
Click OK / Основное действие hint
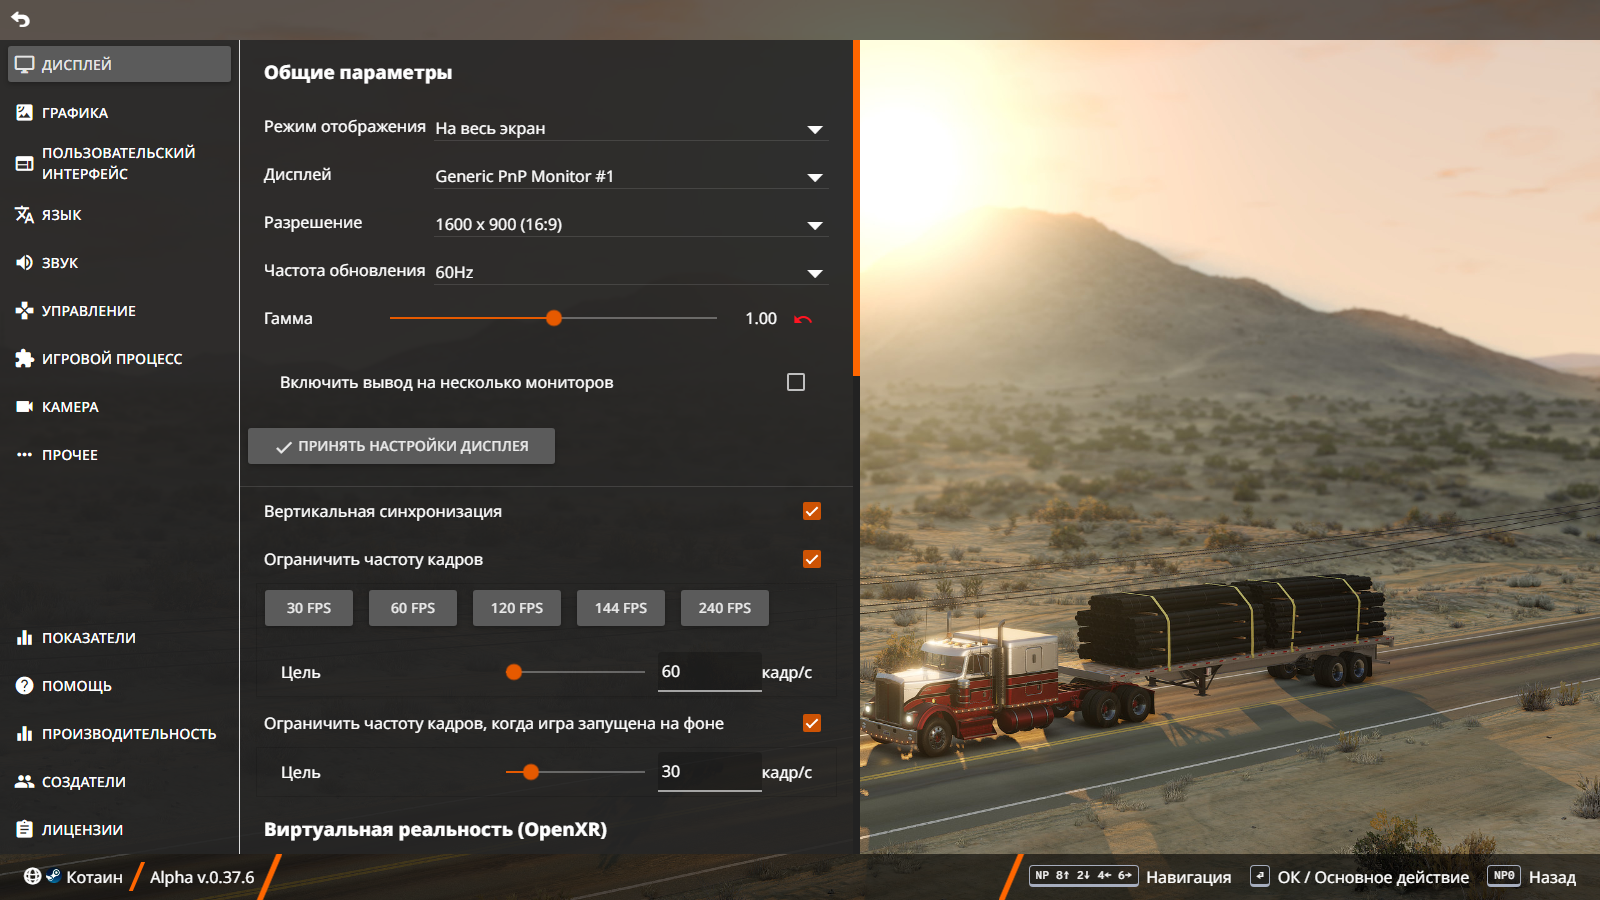point(1373,877)
